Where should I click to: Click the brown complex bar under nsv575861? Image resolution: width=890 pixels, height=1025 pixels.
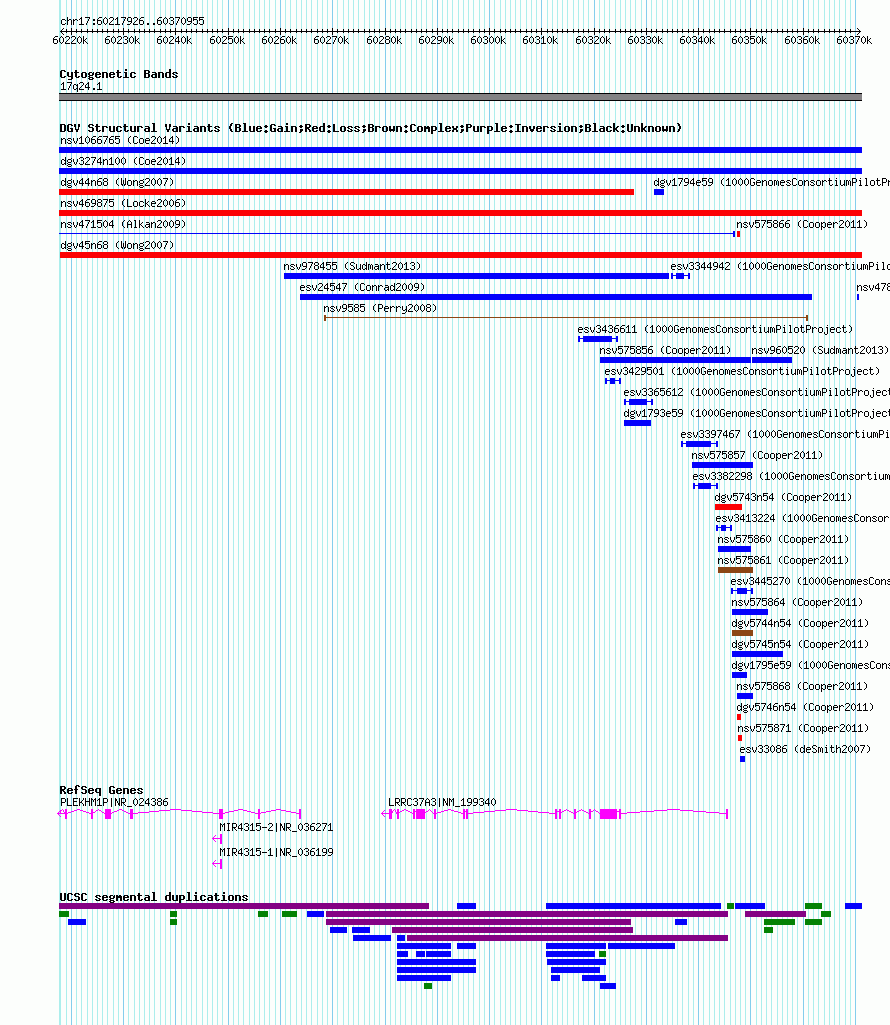click(x=736, y=570)
